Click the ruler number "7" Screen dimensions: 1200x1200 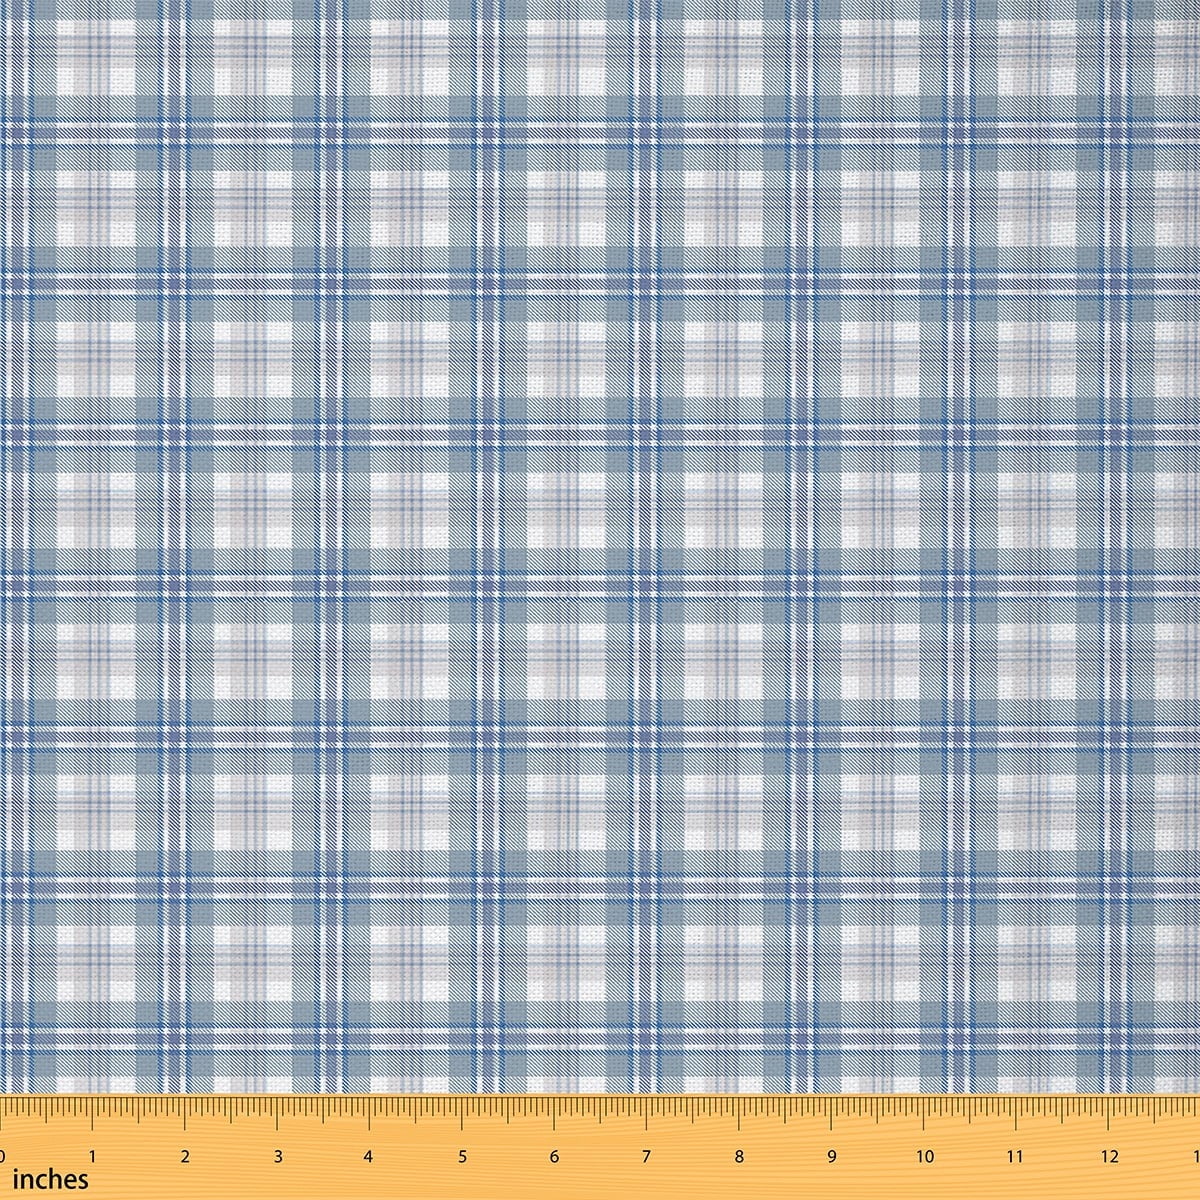pos(647,1157)
